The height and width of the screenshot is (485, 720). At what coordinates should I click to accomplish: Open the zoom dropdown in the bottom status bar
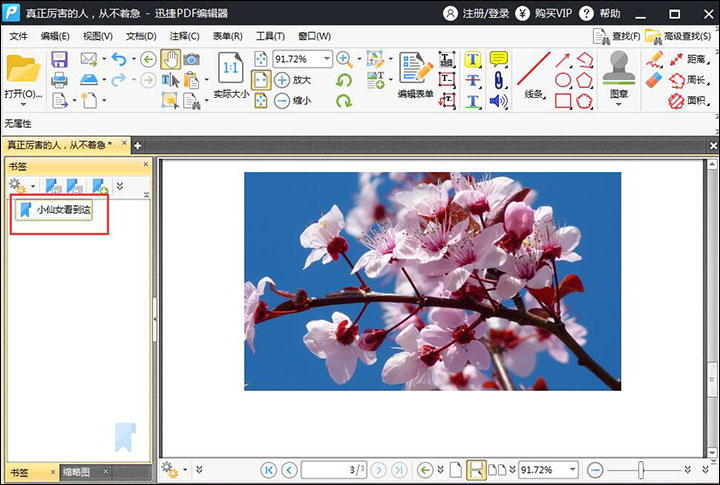click(x=573, y=469)
